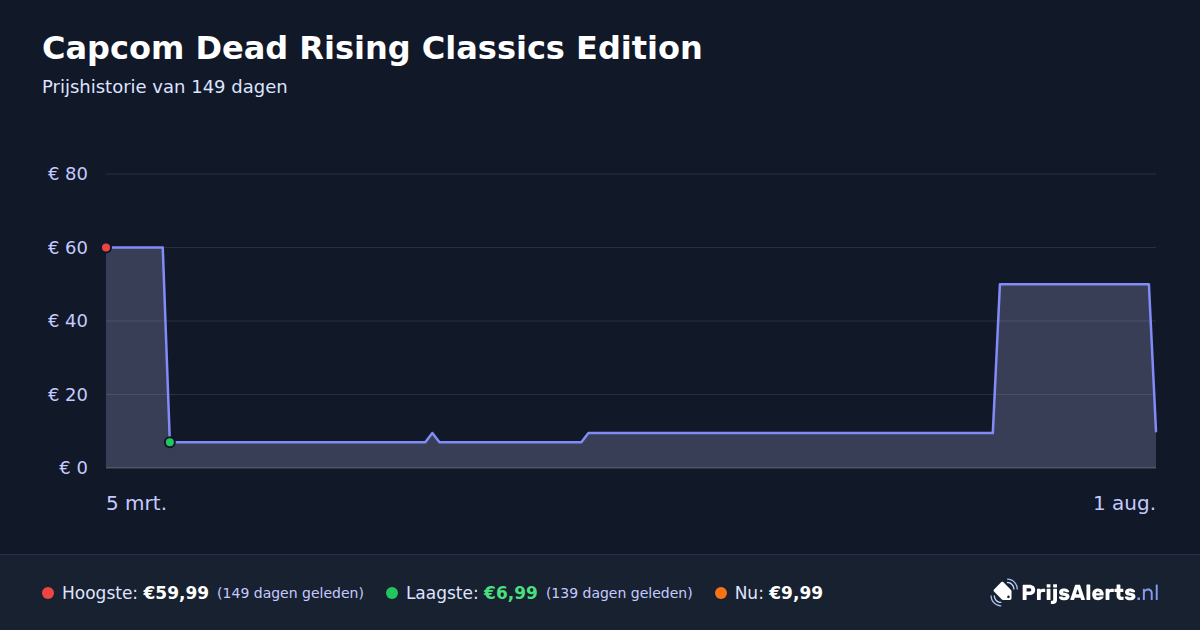Click the PrijsAlerts tag logo icon
The image size is (1200, 630).
click(1002, 593)
